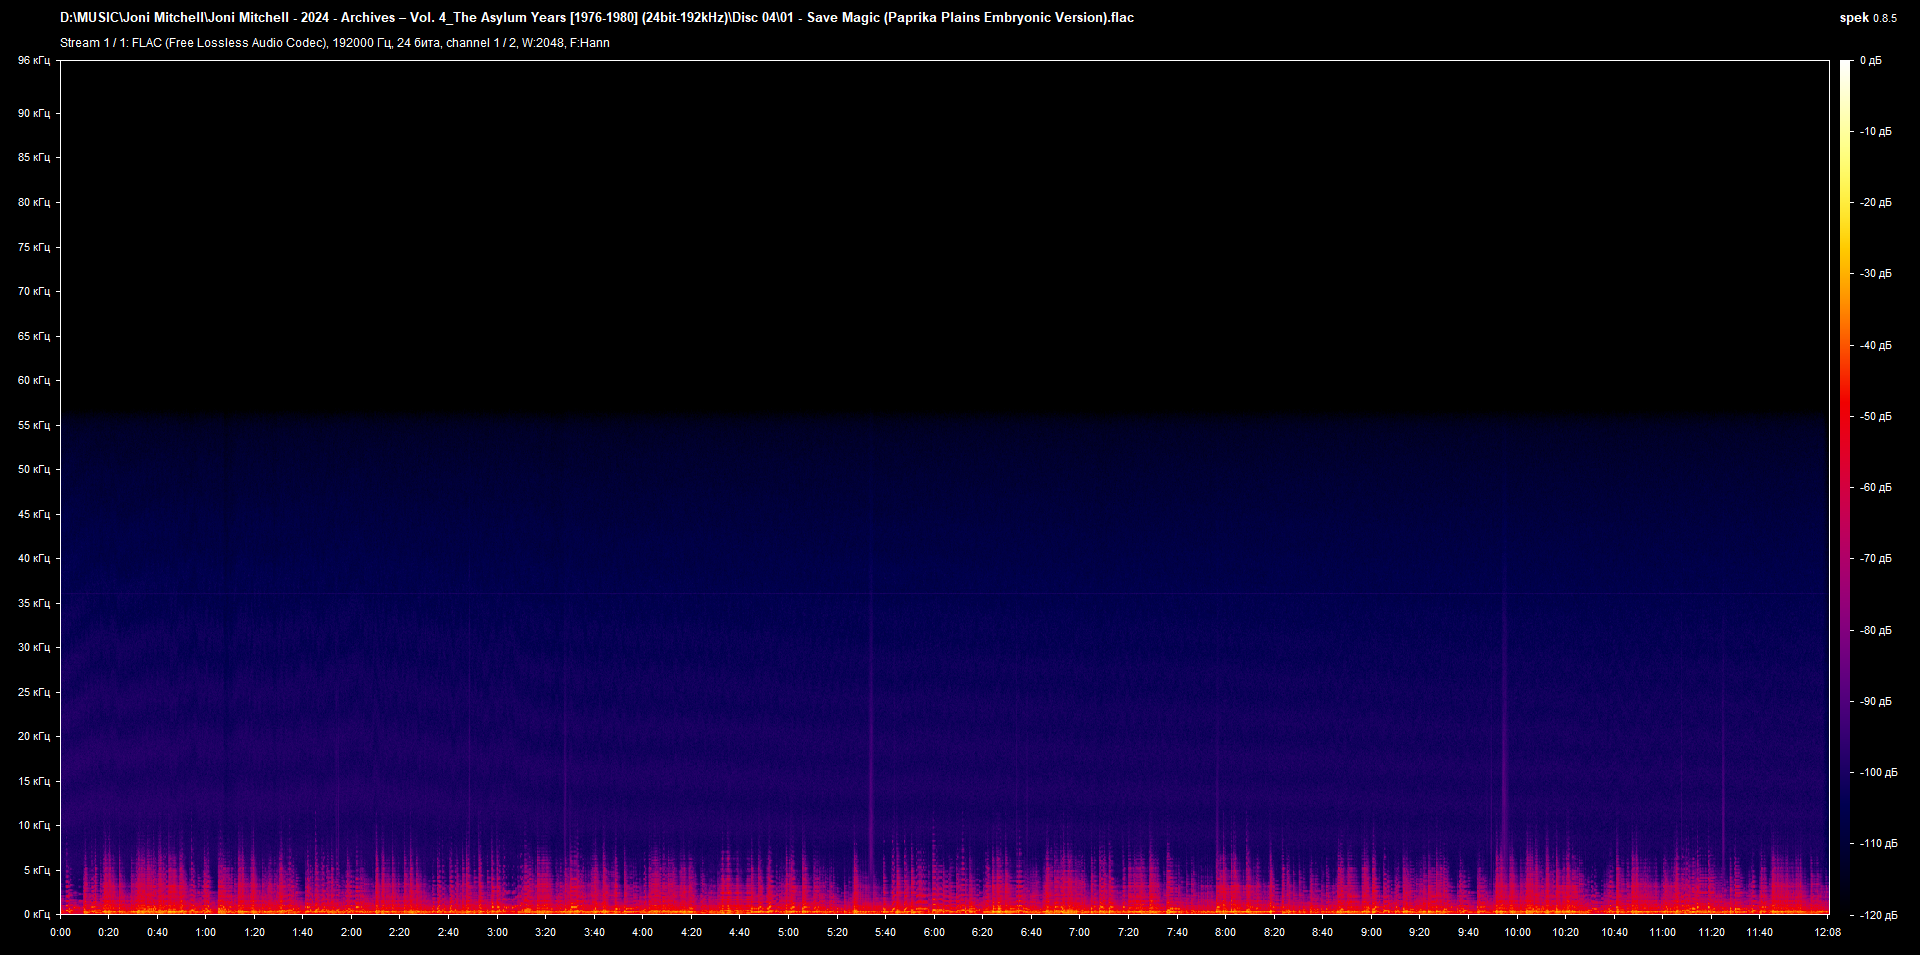Click the black region above 60 kHz
Viewport: 1920px width, 955px height.
pos(900,220)
